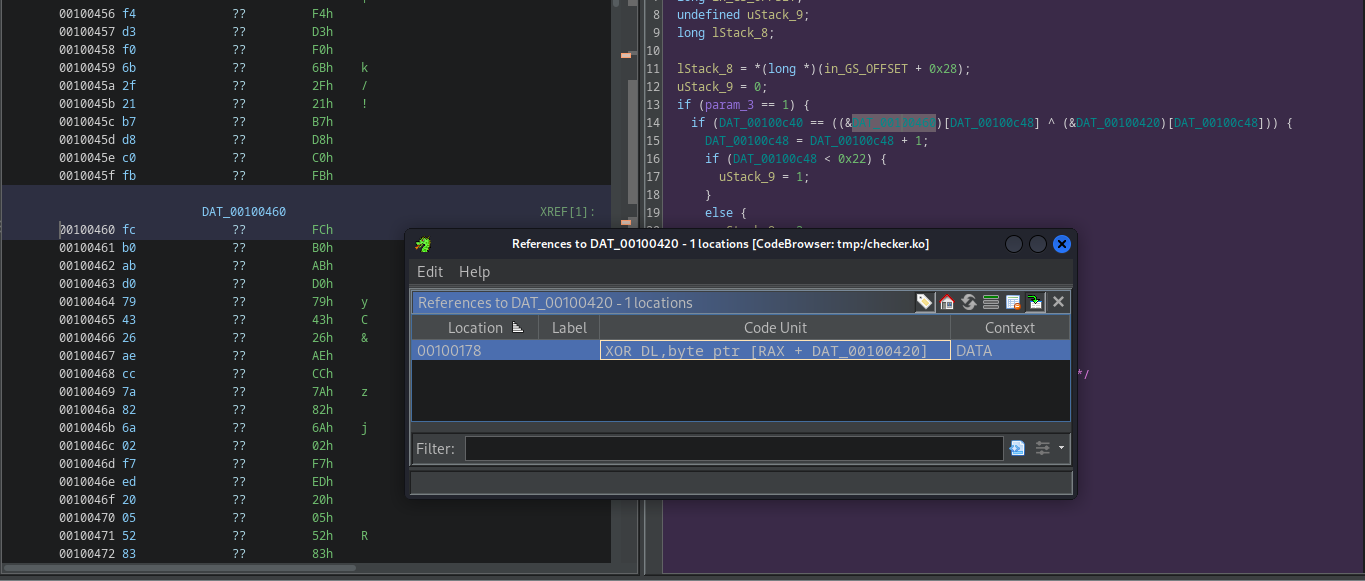The height and width of the screenshot is (581, 1365).
Task: Select listing row 0010045a with value 2Fh
Action: [305, 86]
